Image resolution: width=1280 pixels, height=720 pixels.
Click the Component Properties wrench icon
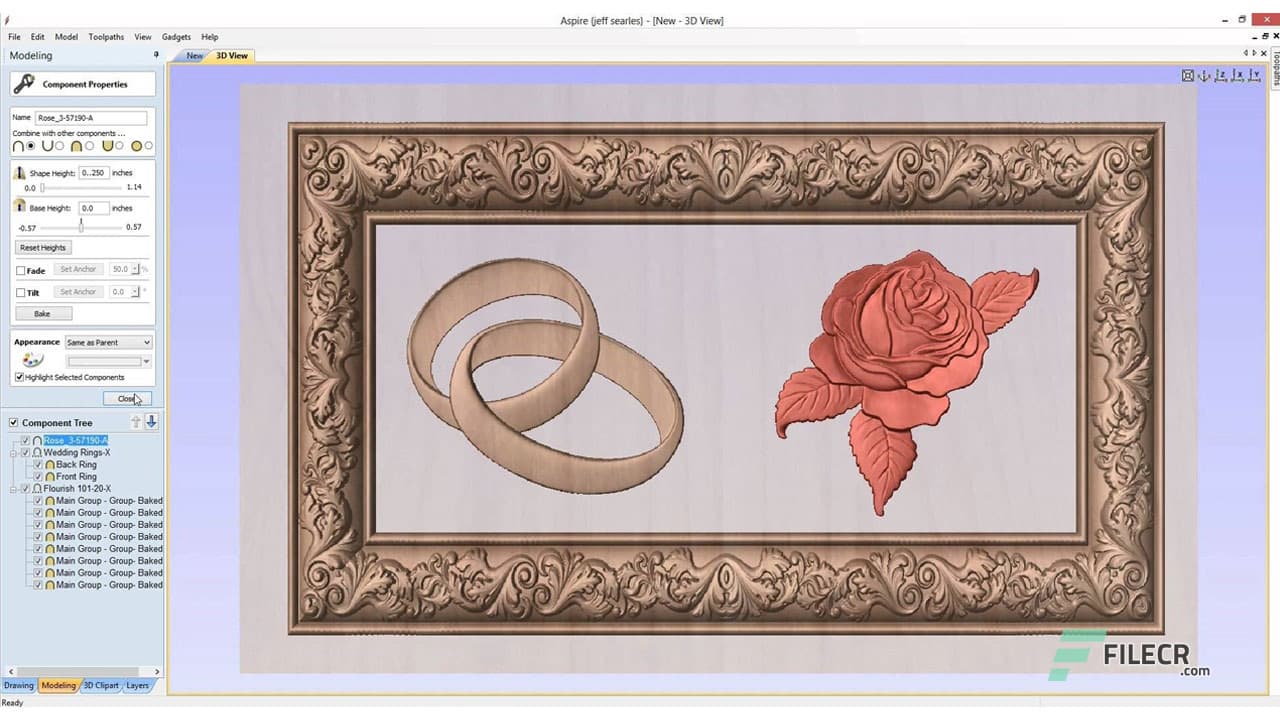(x=24, y=84)
